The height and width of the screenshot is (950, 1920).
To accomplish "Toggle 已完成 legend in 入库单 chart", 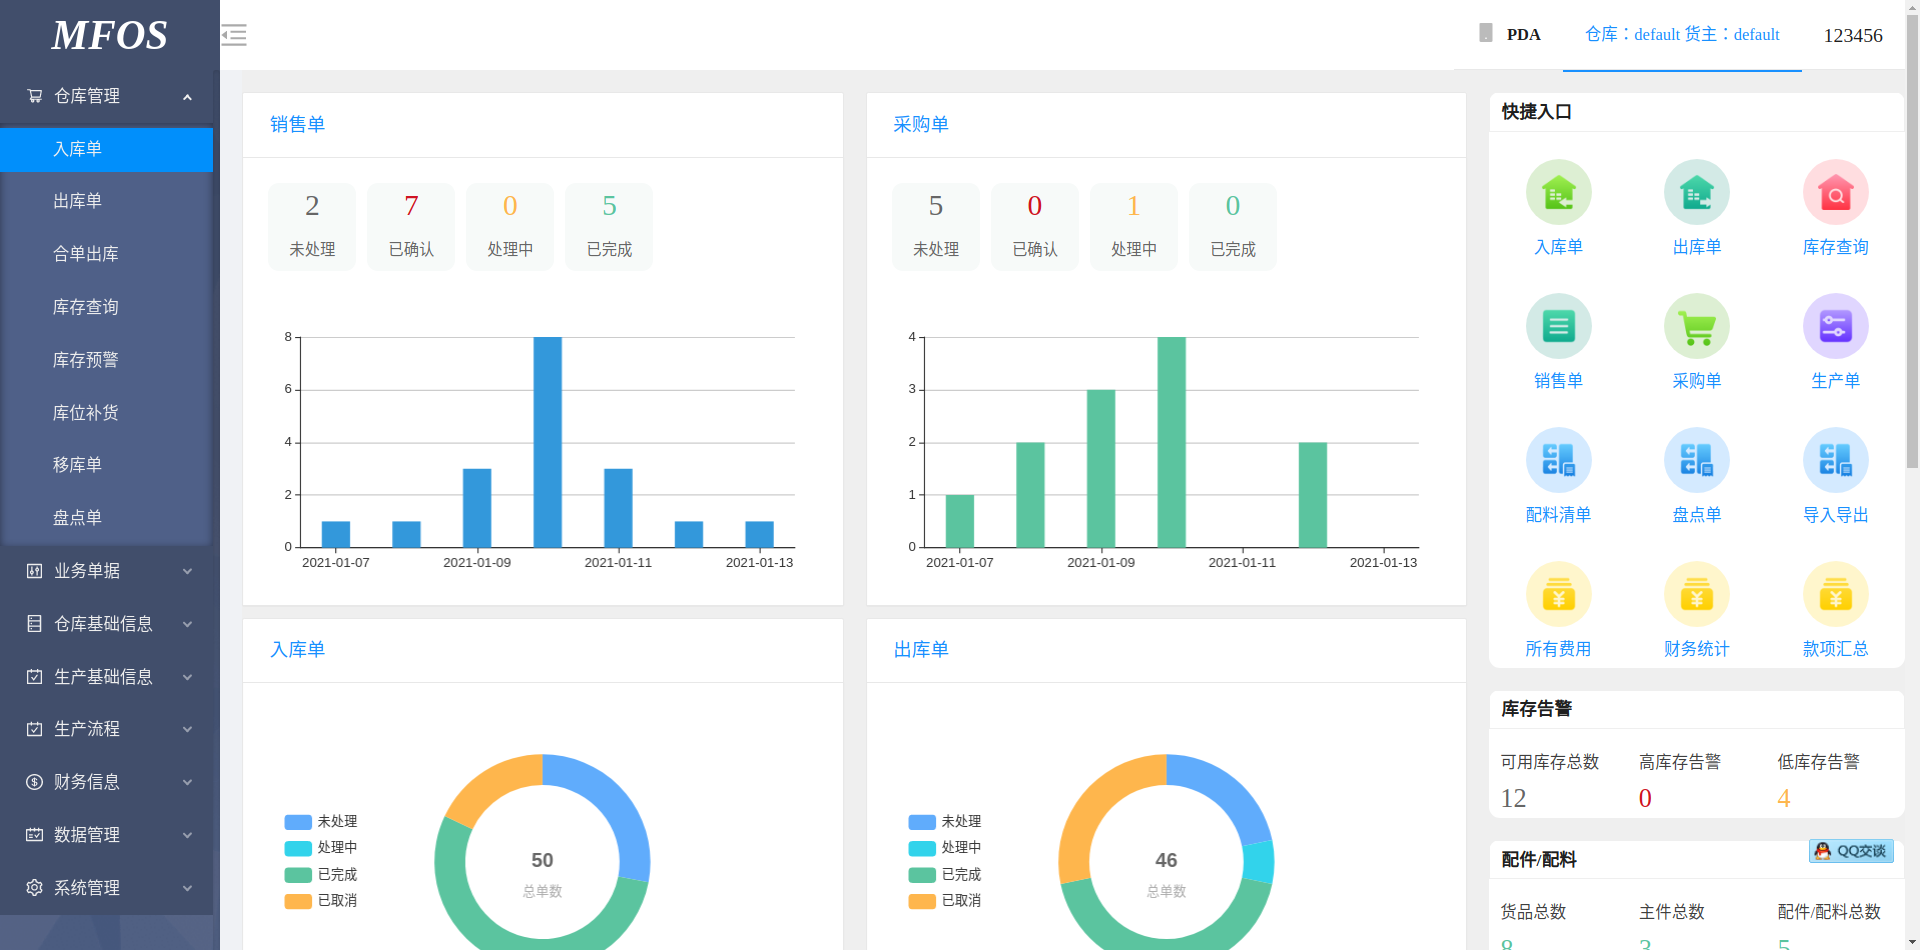I will click(x=321, y=875).
